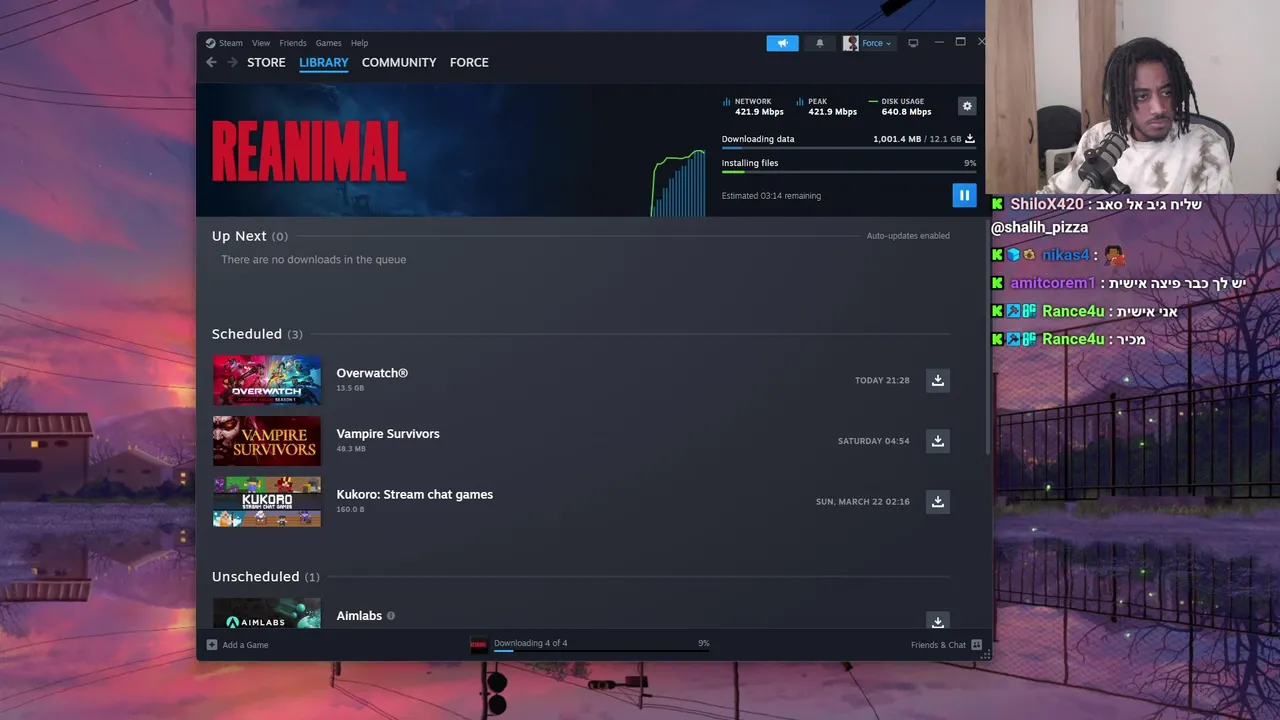This screenshot has width=1280, height=720.
Task: Switch to the COMMUNITY tab
Action: [x=399, y=62]
